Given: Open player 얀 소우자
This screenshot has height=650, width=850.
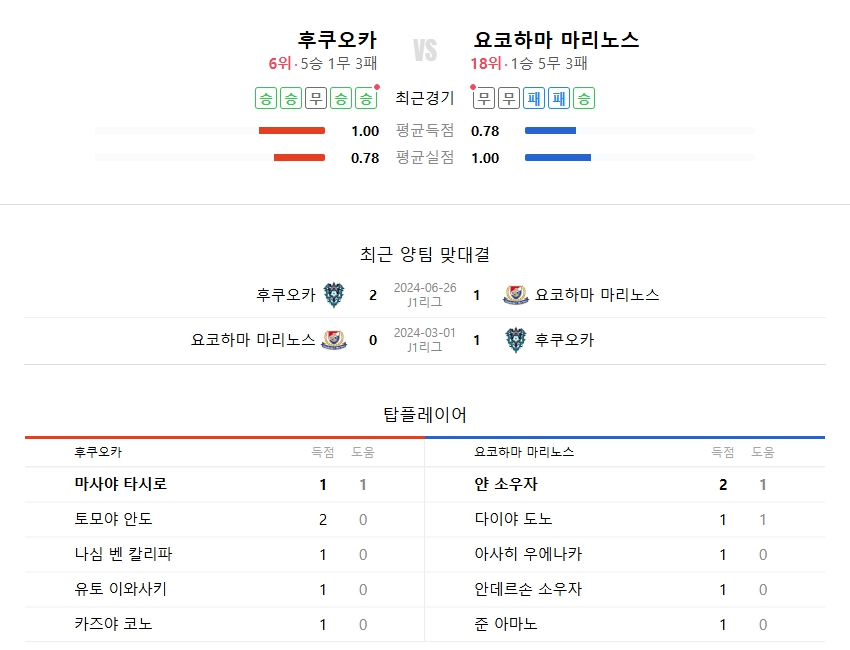Looking at the screenshot, I should pos(506,484).
